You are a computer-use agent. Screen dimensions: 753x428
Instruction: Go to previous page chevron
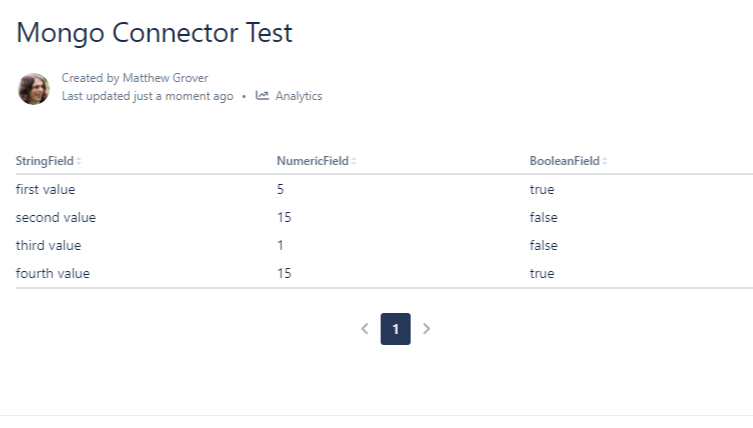tap(365, 328)
